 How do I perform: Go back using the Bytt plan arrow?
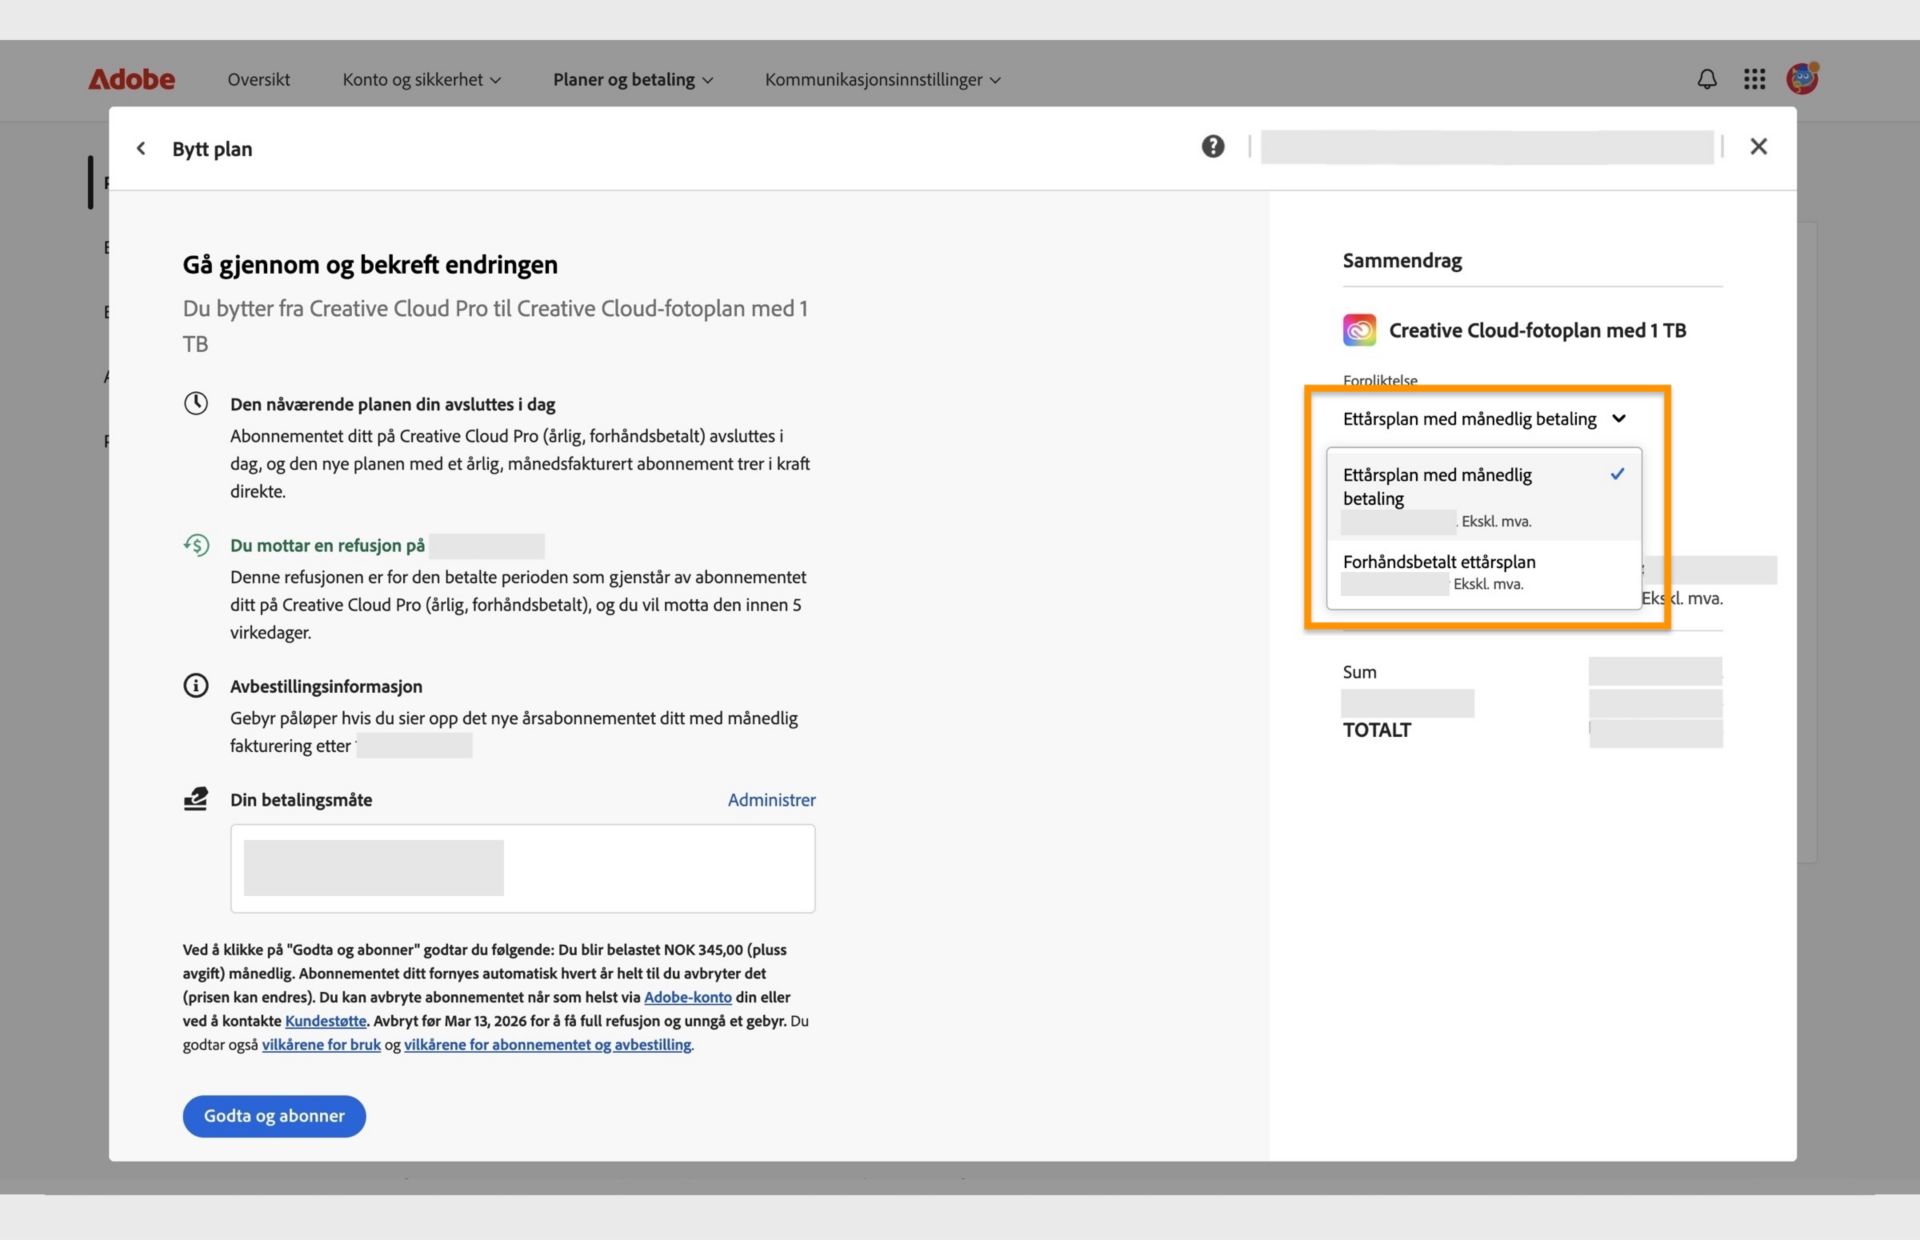[141, 148]
